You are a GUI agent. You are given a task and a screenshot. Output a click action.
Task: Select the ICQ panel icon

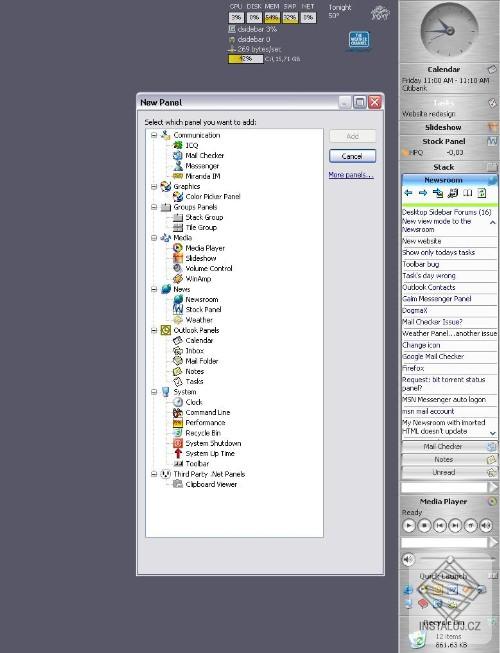(x=178, y=145)
